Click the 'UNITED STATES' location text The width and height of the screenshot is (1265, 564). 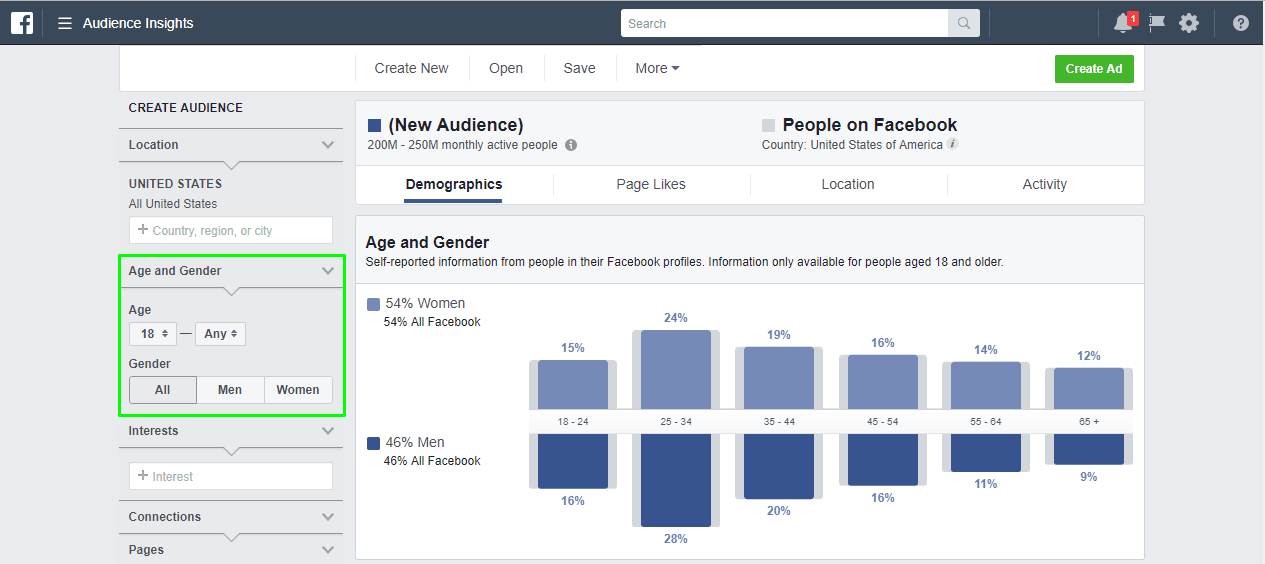point(176,184)
